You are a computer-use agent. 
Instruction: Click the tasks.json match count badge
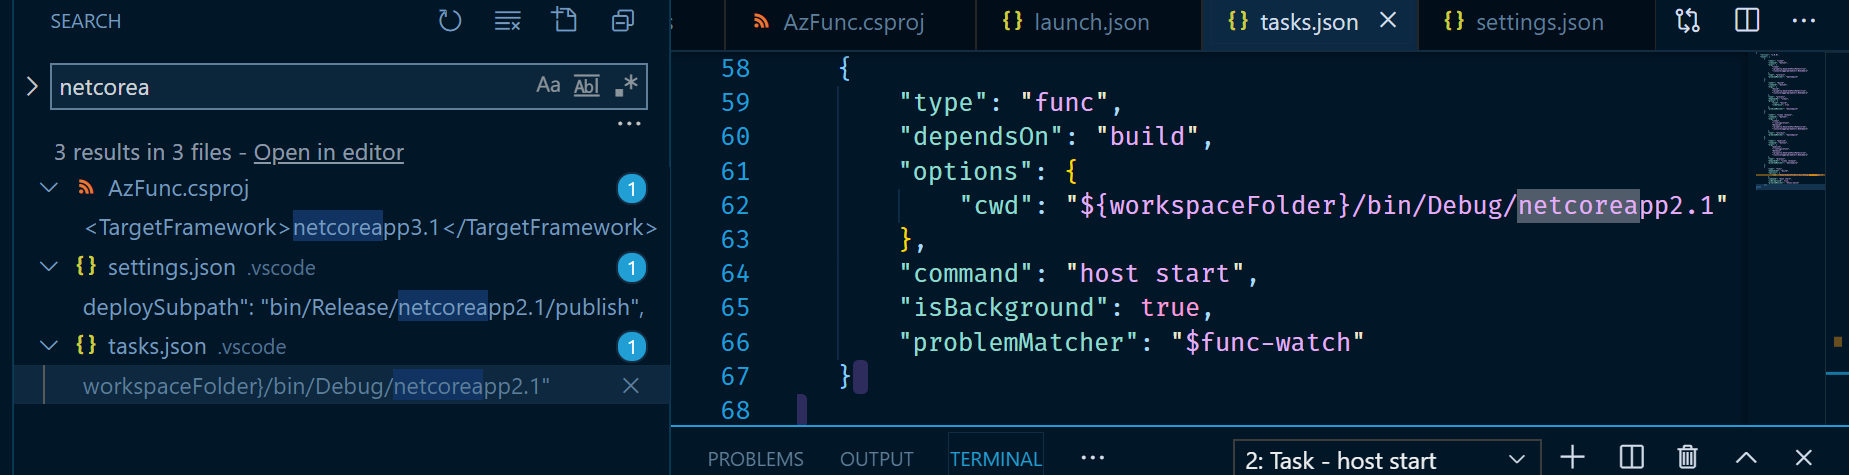click(632, 347)
